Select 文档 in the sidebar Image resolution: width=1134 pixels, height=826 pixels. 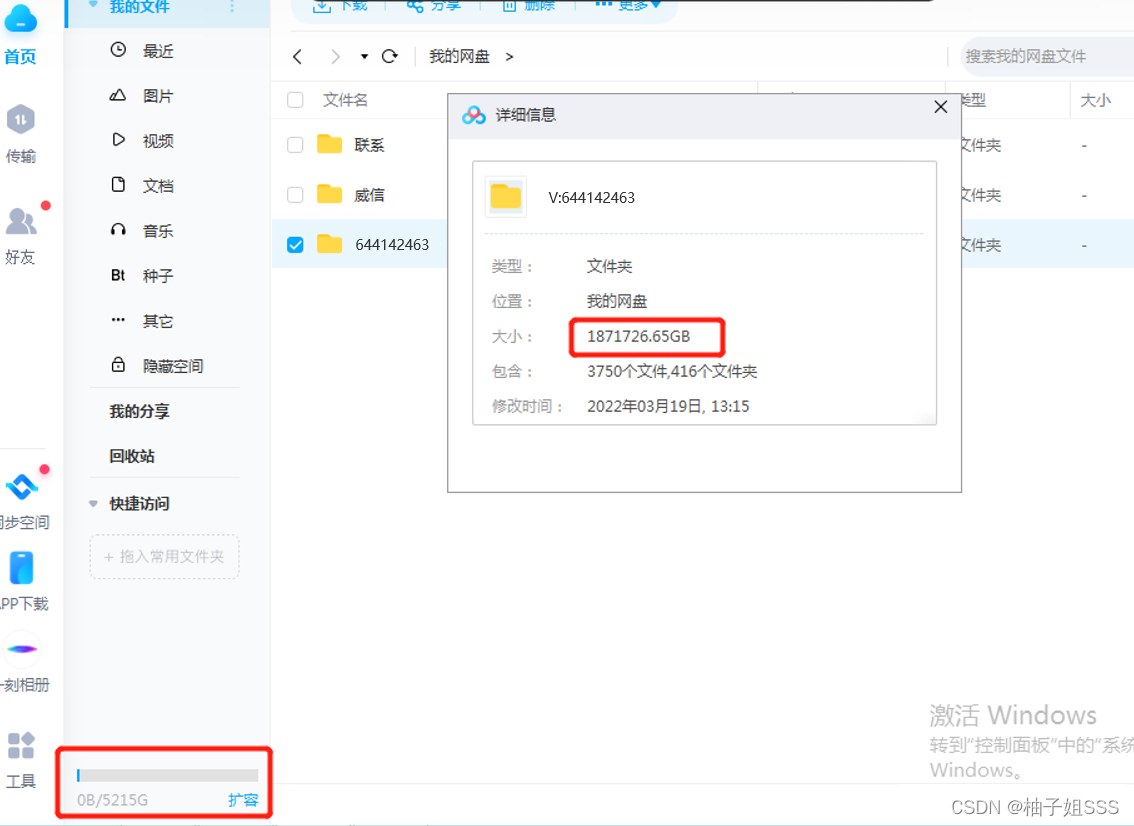(x=158, y=185)
